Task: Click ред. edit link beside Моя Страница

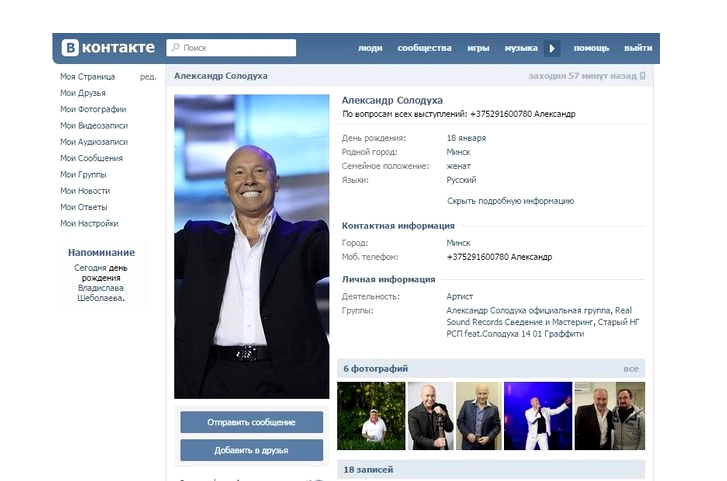Action: [x=148, y=77]
